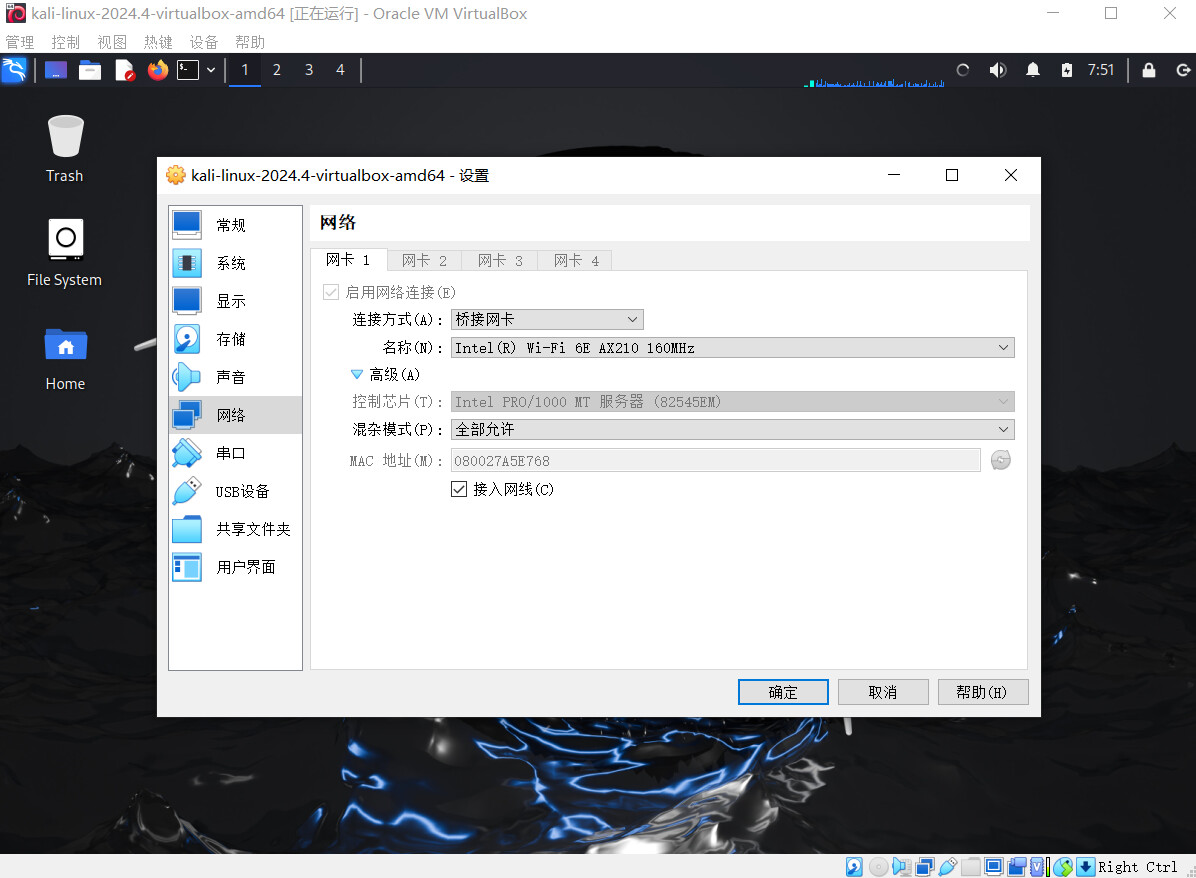
Task: Click the optical drive status bar icon
Action: pyautogui.click(x=879, y=867)
